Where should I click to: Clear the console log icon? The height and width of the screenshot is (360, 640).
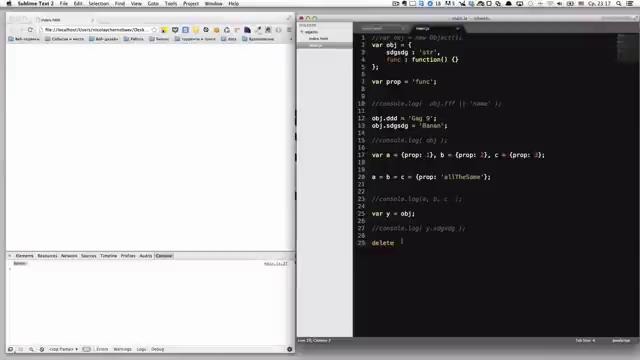tap(42, 349)
